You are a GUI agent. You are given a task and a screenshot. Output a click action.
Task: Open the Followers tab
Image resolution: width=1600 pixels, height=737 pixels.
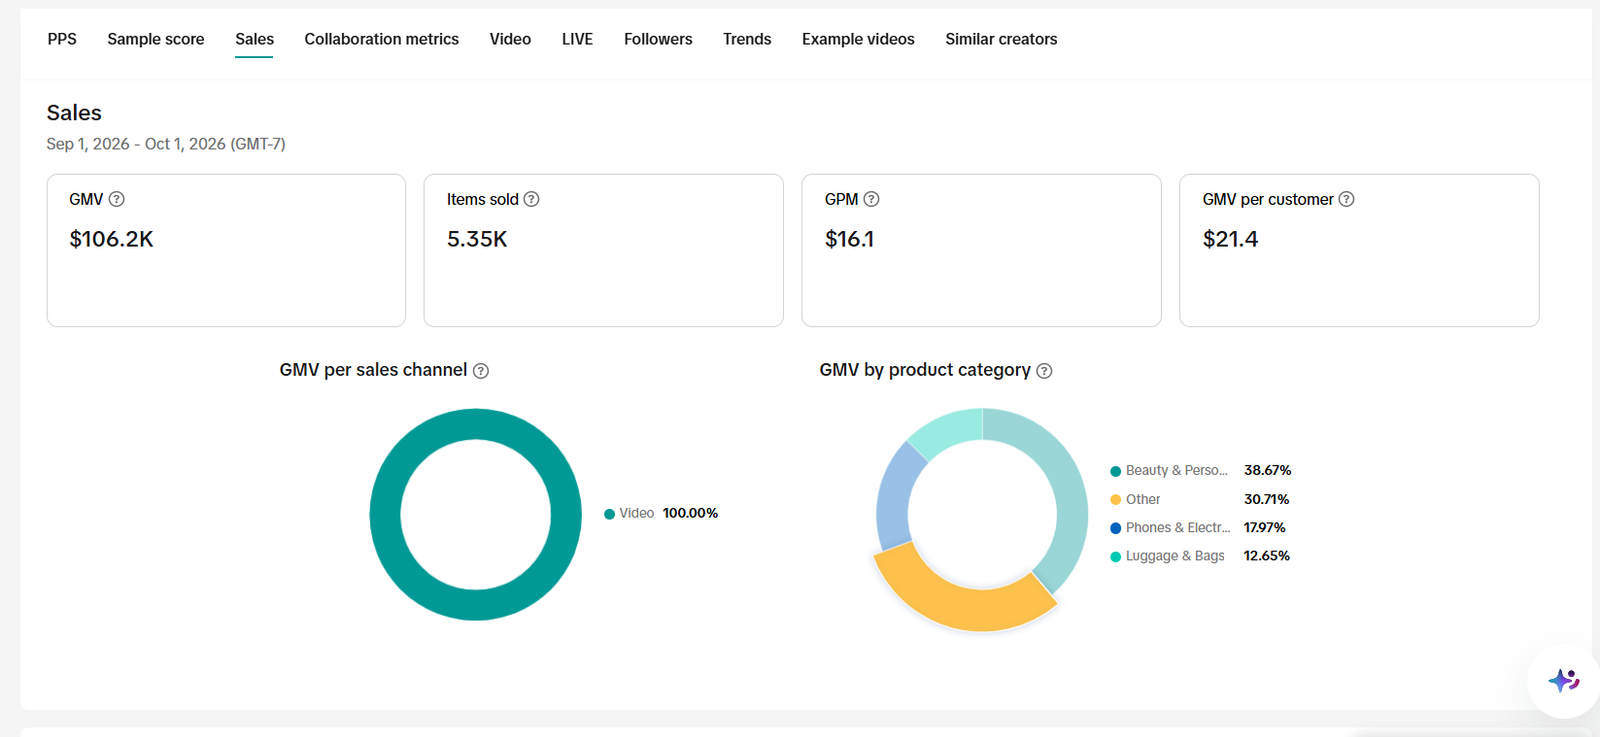coord(658,39)
